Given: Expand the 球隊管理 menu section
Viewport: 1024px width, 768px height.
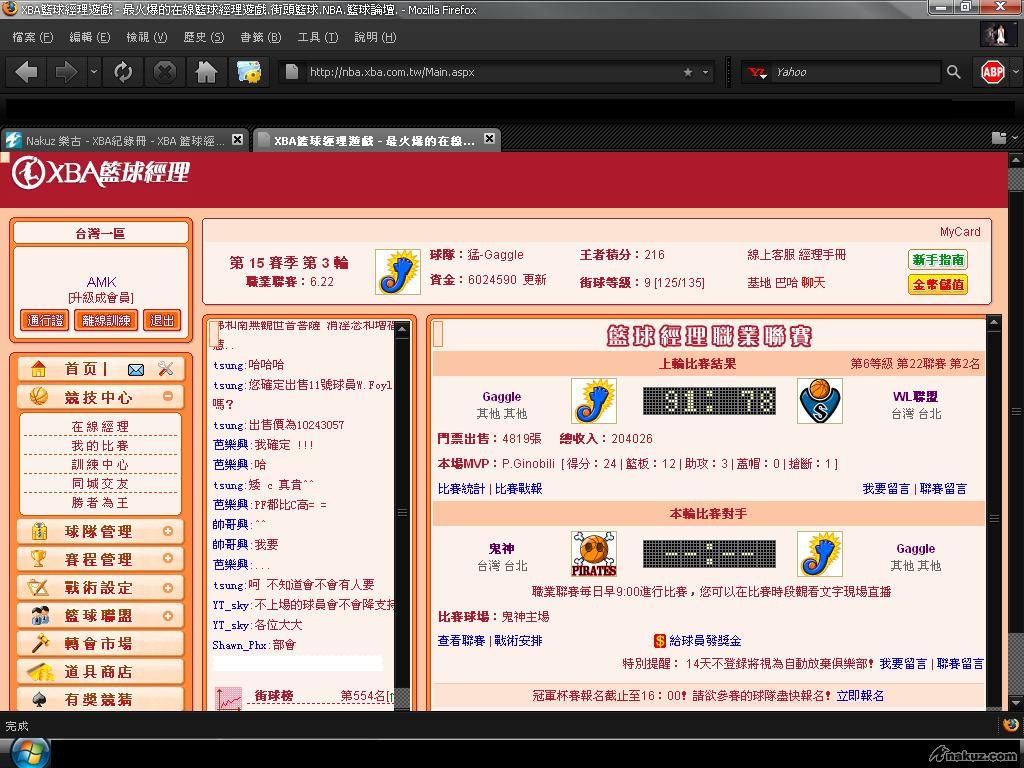Looking at the screenshot, I should 167,532.
